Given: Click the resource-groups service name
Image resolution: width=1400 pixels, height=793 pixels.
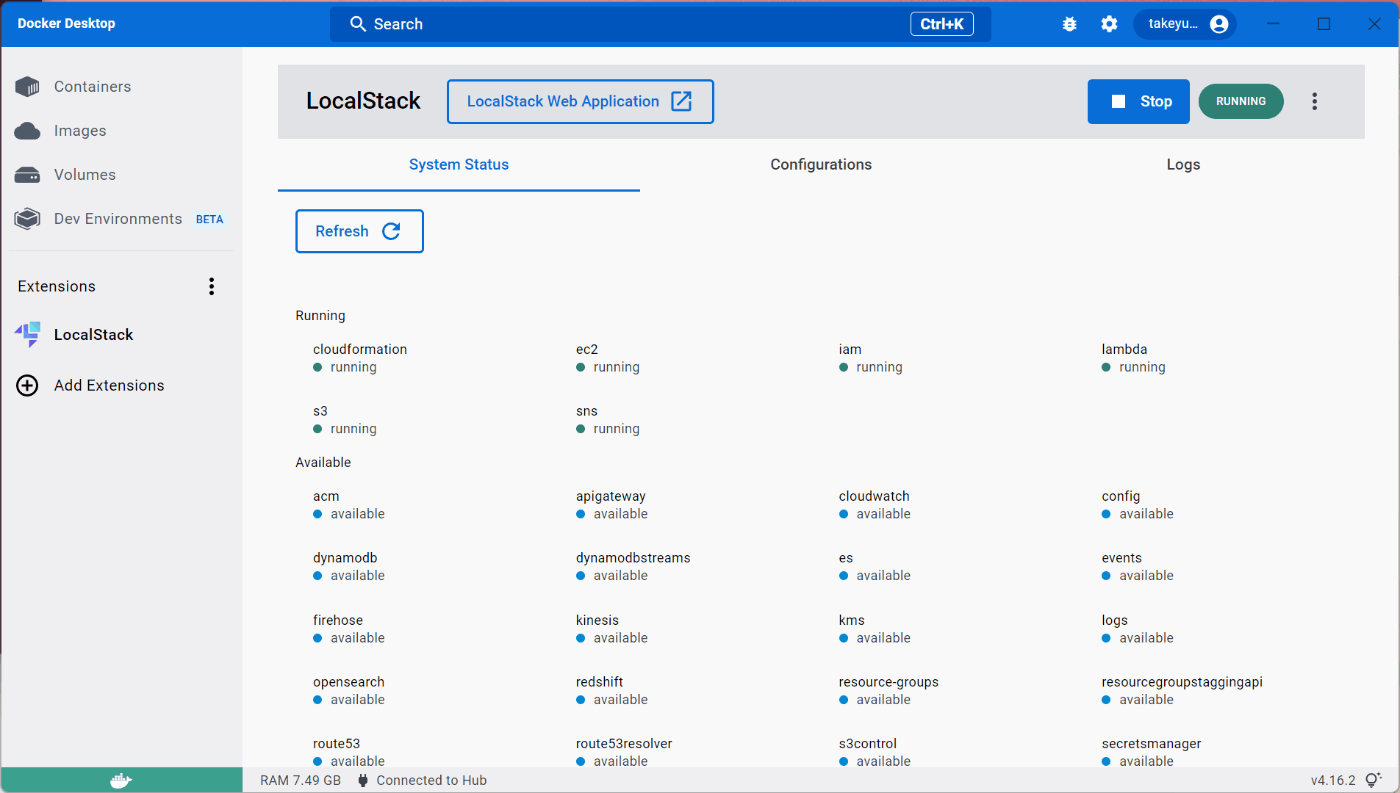Looking at the screenshot, I should pos(889,683).
